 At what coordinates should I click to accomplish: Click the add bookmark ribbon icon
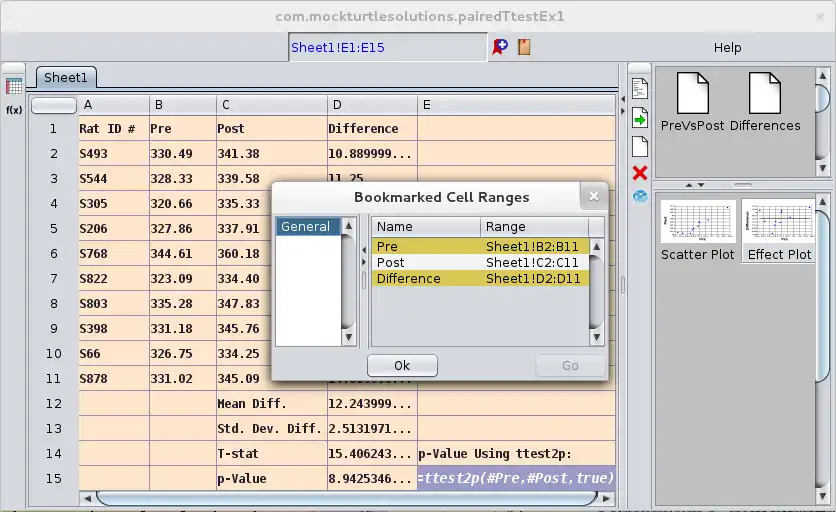tap(500, 47)
